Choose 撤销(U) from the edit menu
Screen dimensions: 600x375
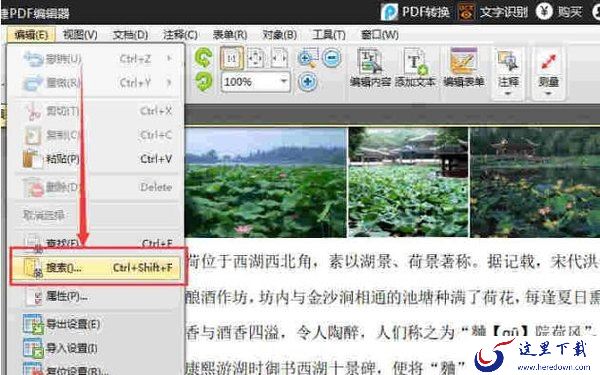coord(96,59)
